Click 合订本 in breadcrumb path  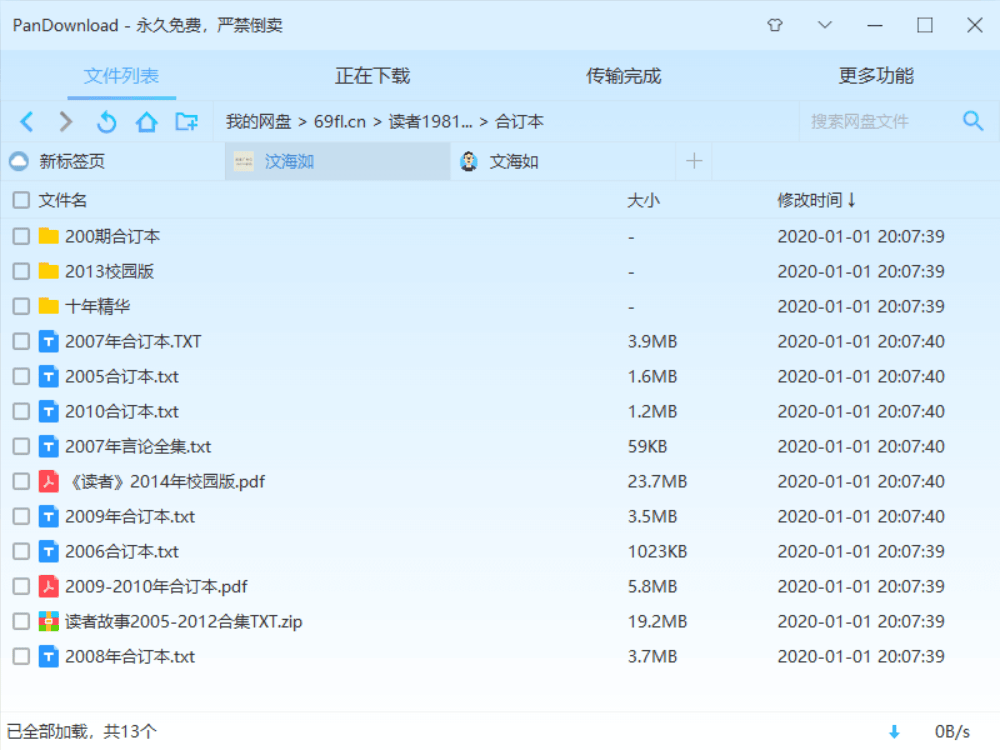pos(519,121)
